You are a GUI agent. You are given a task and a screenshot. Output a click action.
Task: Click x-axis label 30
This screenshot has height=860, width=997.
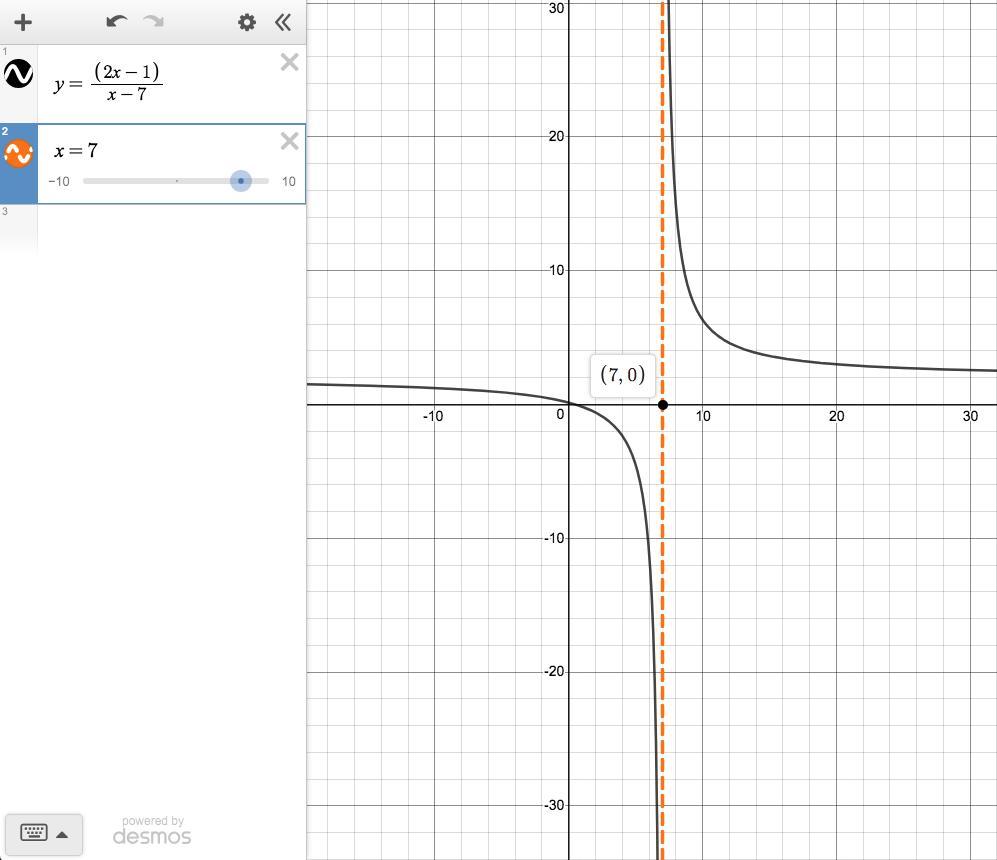point(970,416)
